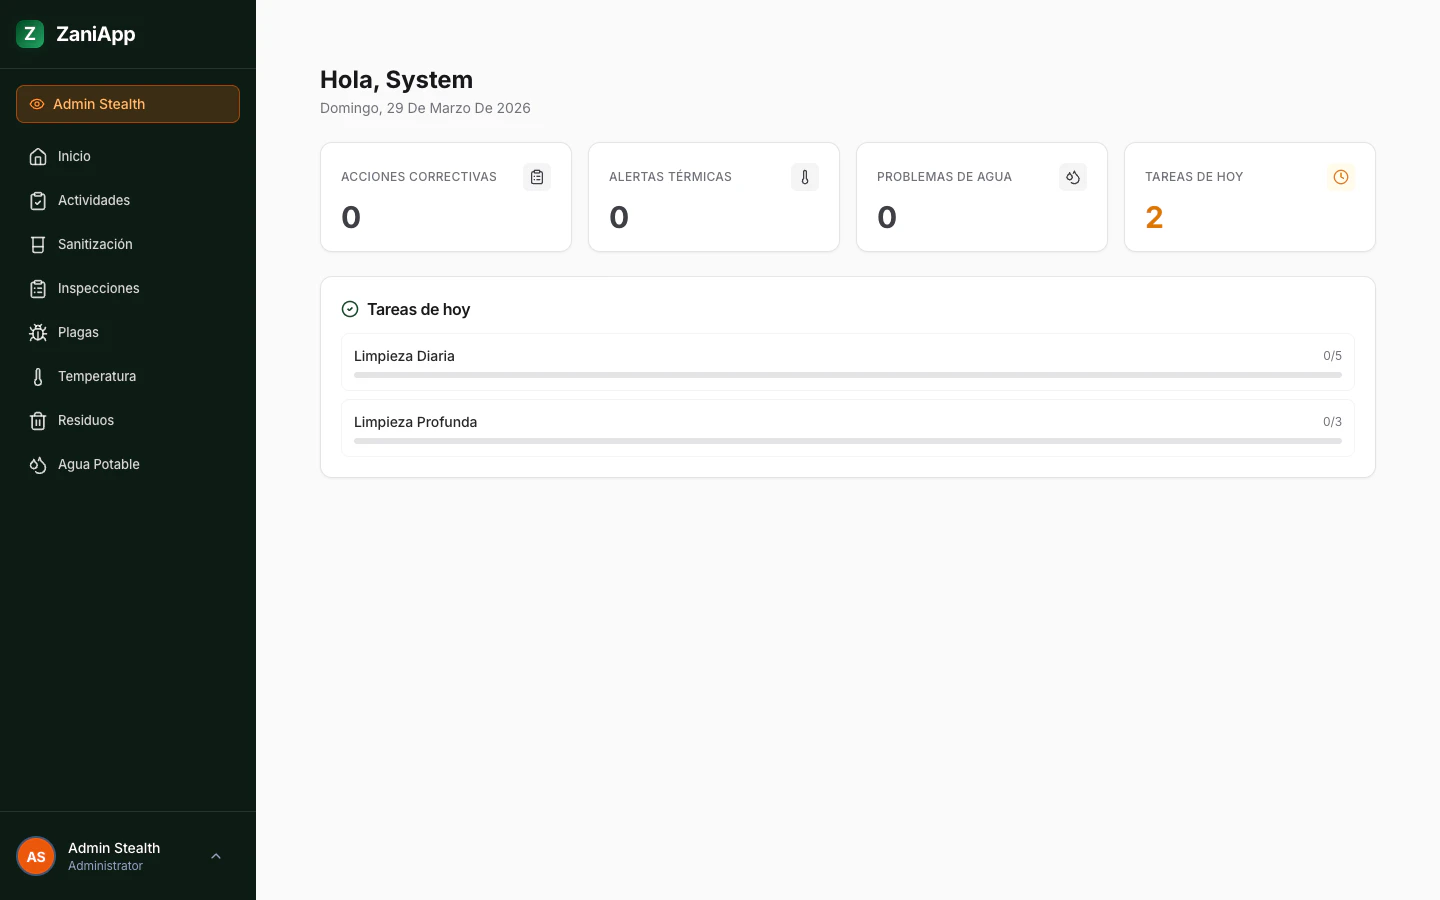Image resolution: width=1440 pixels, height=900 pixels.
Task: Click the check-circle icon beside Tareas de hoy heading
Action: pos(350,309)
